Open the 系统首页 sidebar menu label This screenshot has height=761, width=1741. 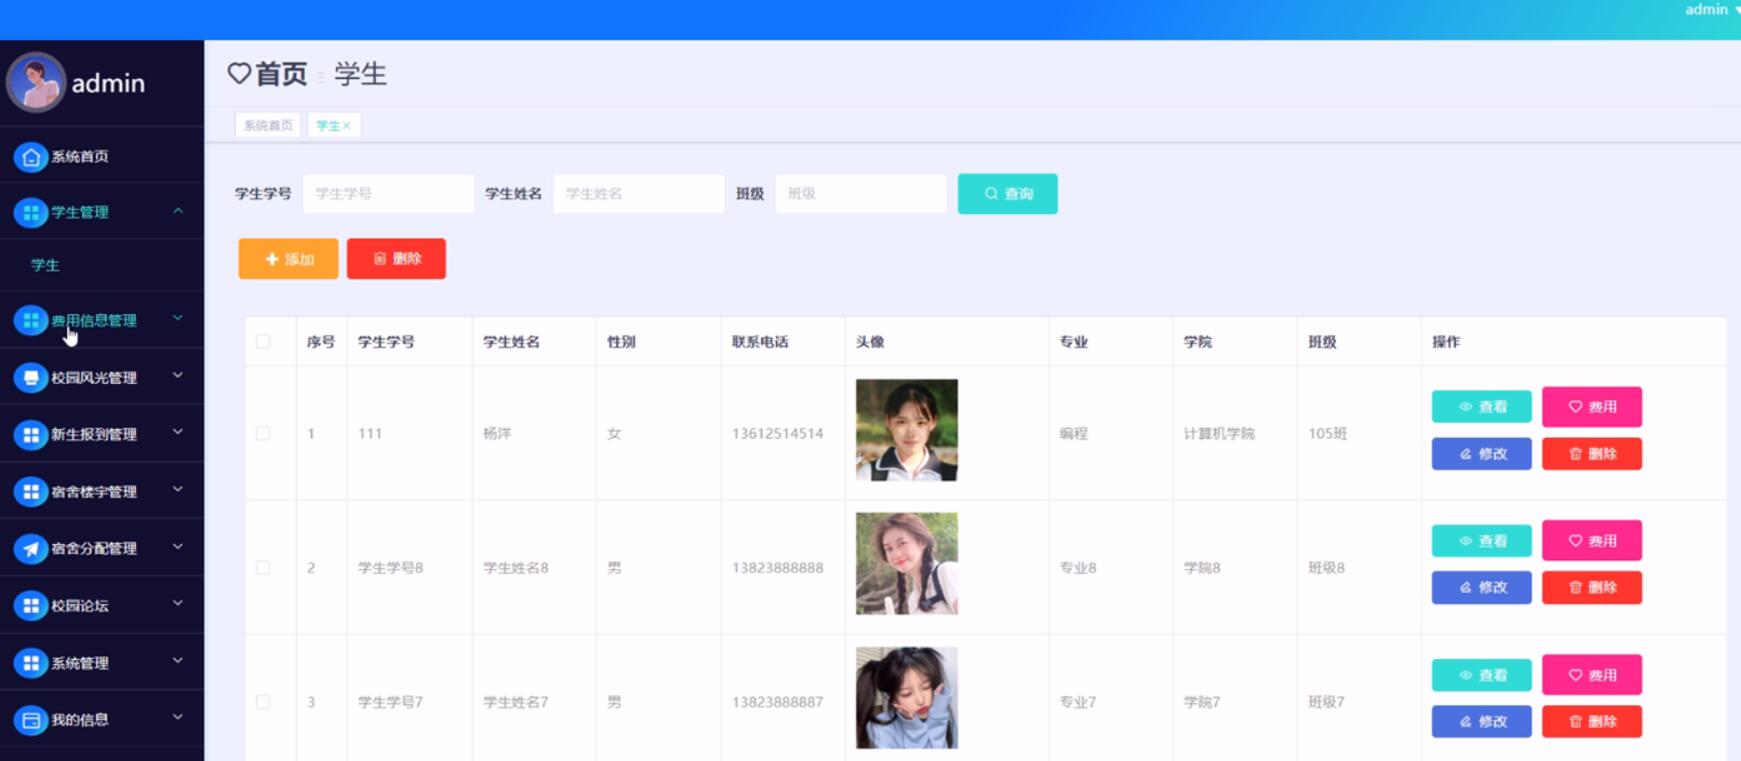coord(80,157)
